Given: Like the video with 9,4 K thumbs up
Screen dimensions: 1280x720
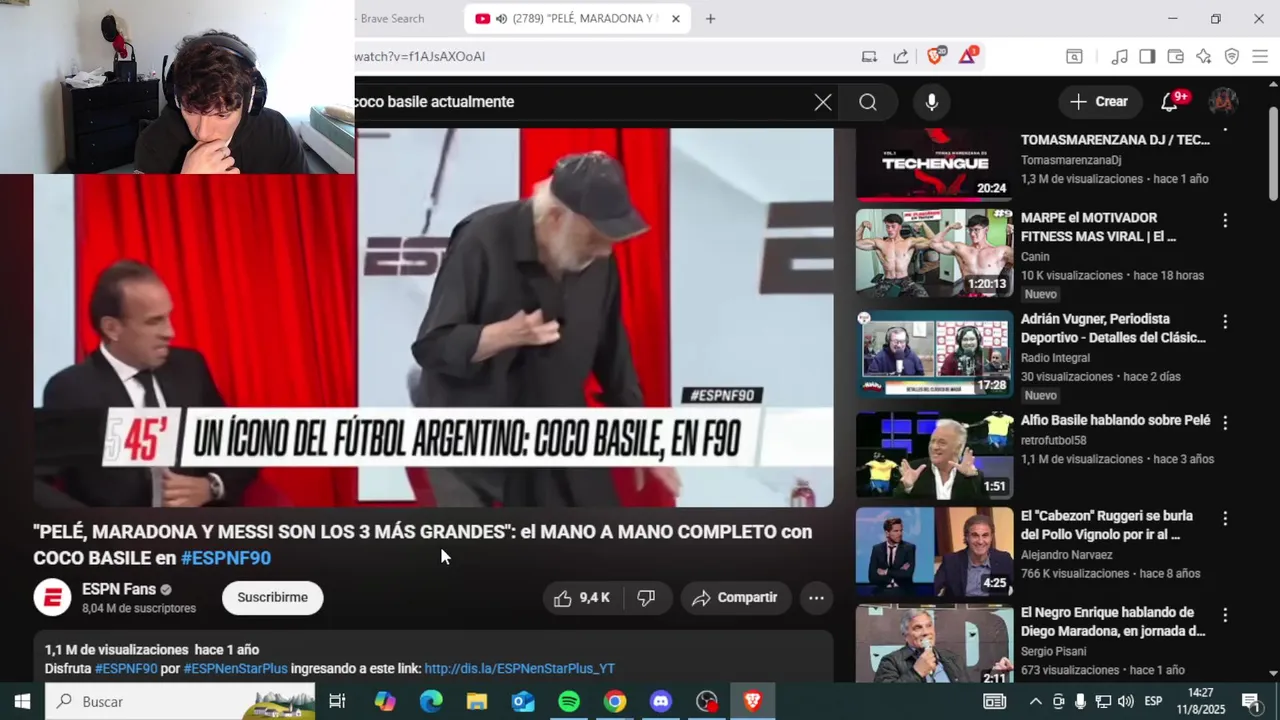Looking at the screenshot, I should tap(581, 598).
